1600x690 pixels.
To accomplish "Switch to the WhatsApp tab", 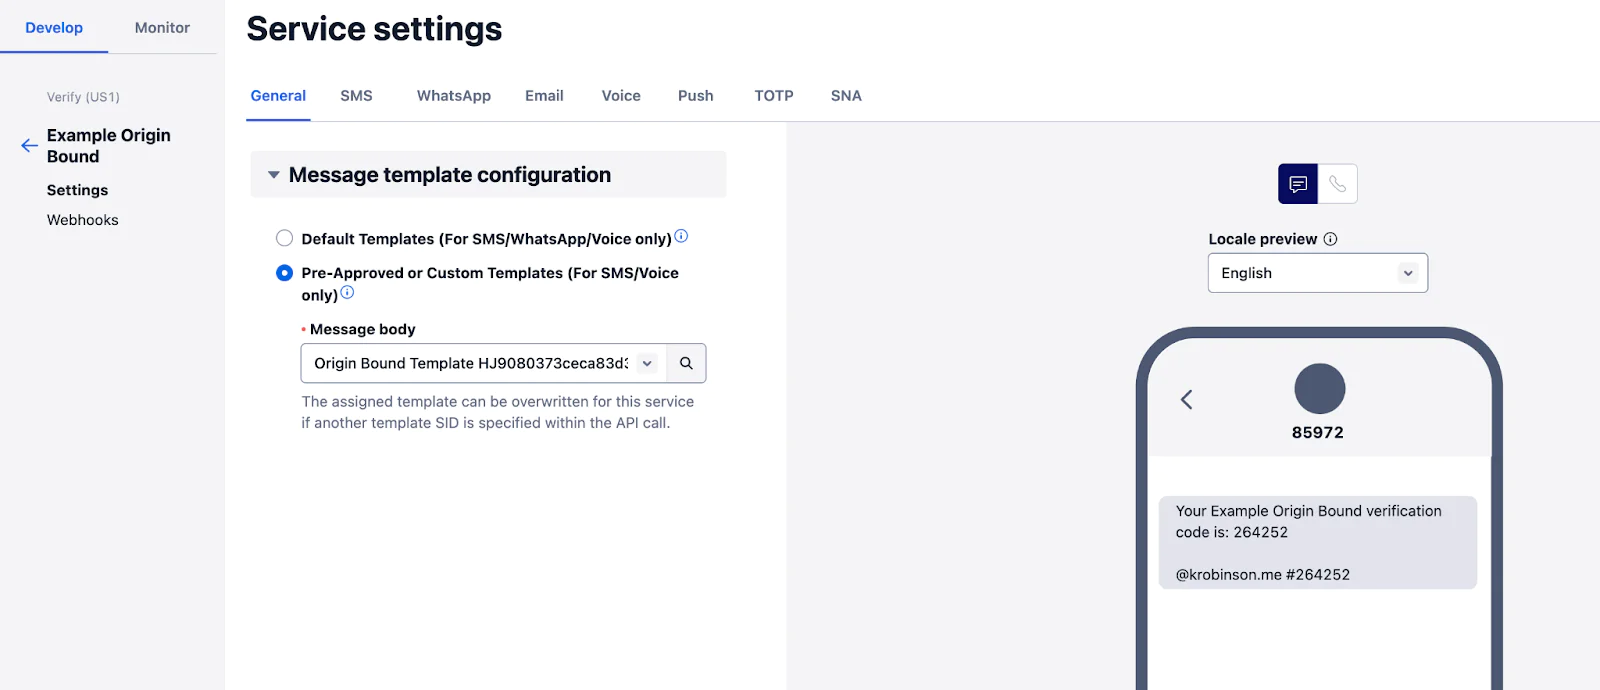I will (454, 95).
